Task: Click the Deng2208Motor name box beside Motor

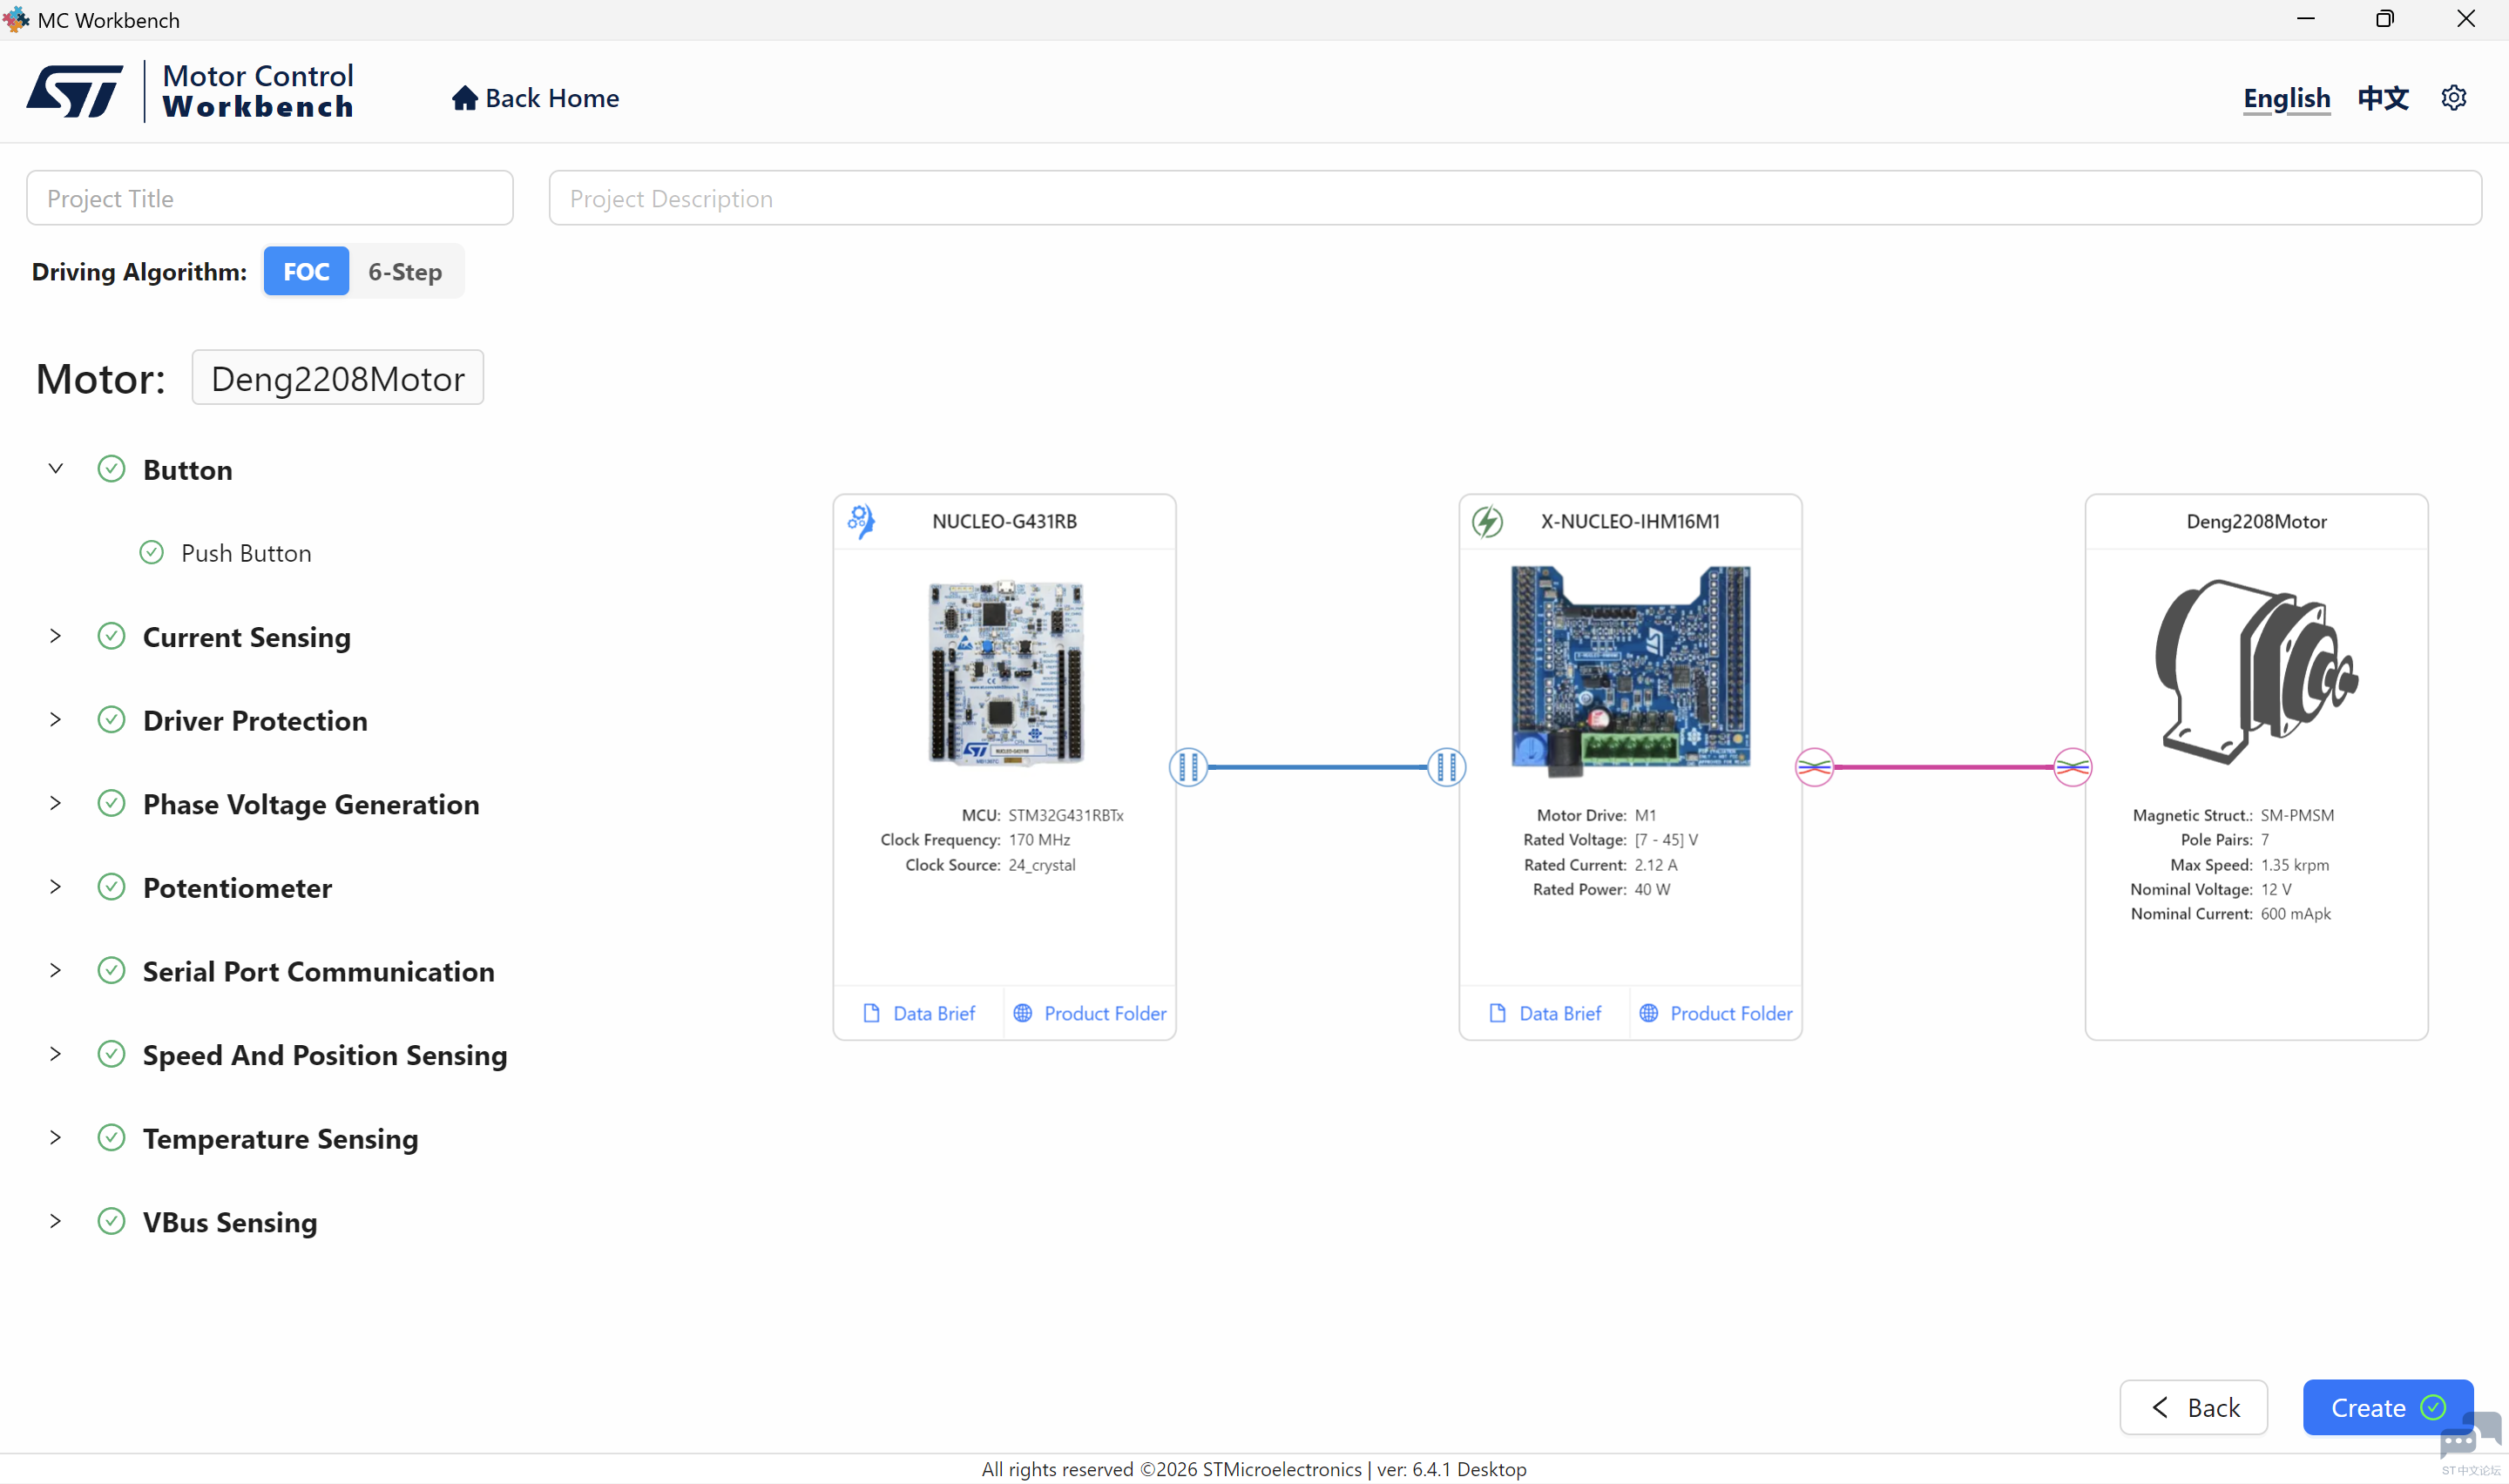Action: pyautogui.click(x=338, y=377)
